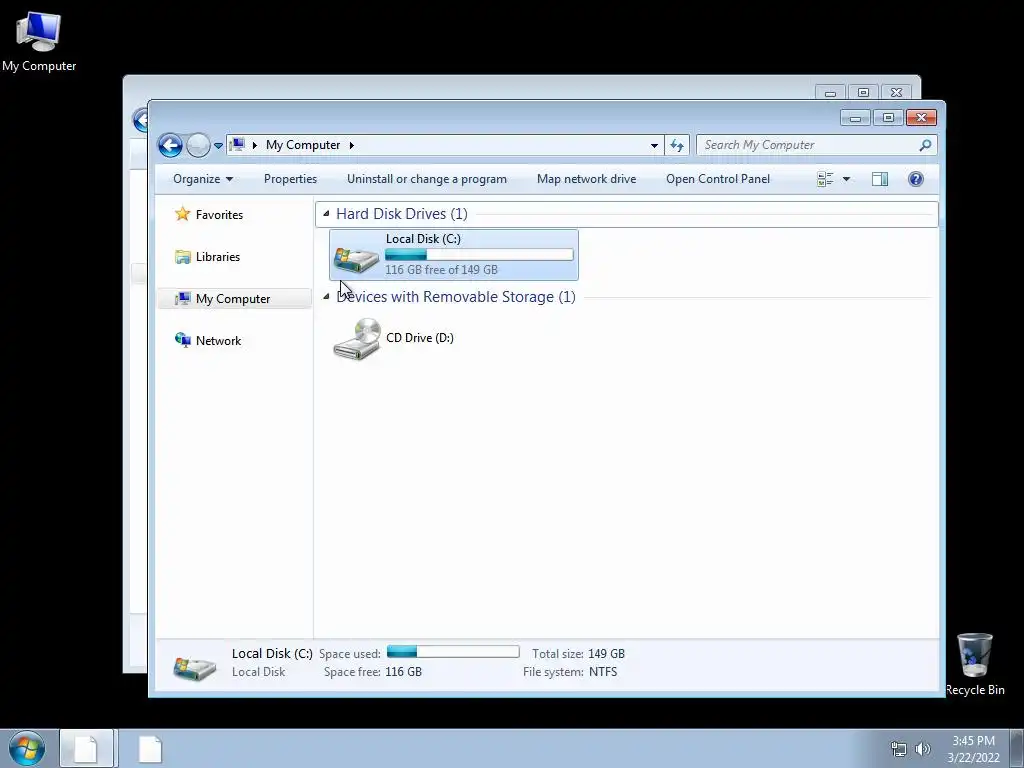Image resolution: width=1024 pixels, height=768 pixels.
Task: Open the My Computer desktop icon
Action: (x=39, y=40)
